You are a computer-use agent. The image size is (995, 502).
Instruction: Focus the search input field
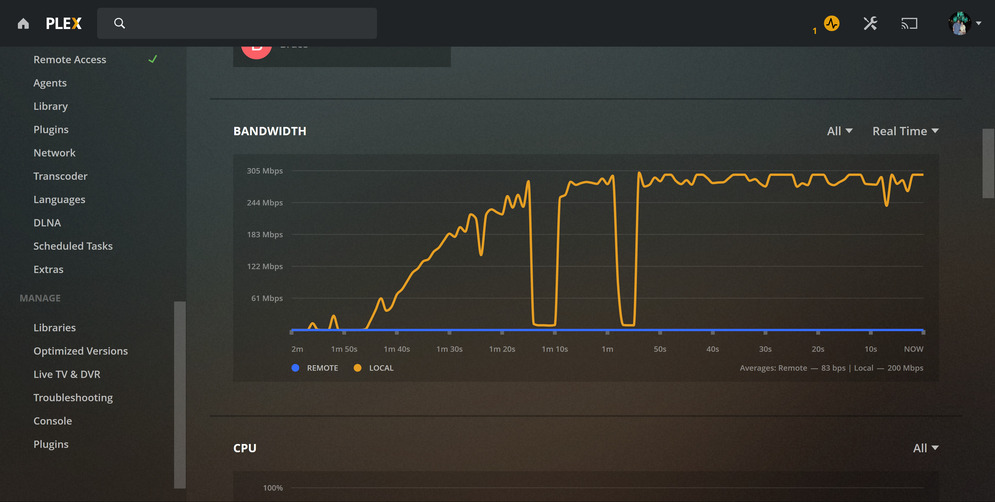click(x=237, y=23)
